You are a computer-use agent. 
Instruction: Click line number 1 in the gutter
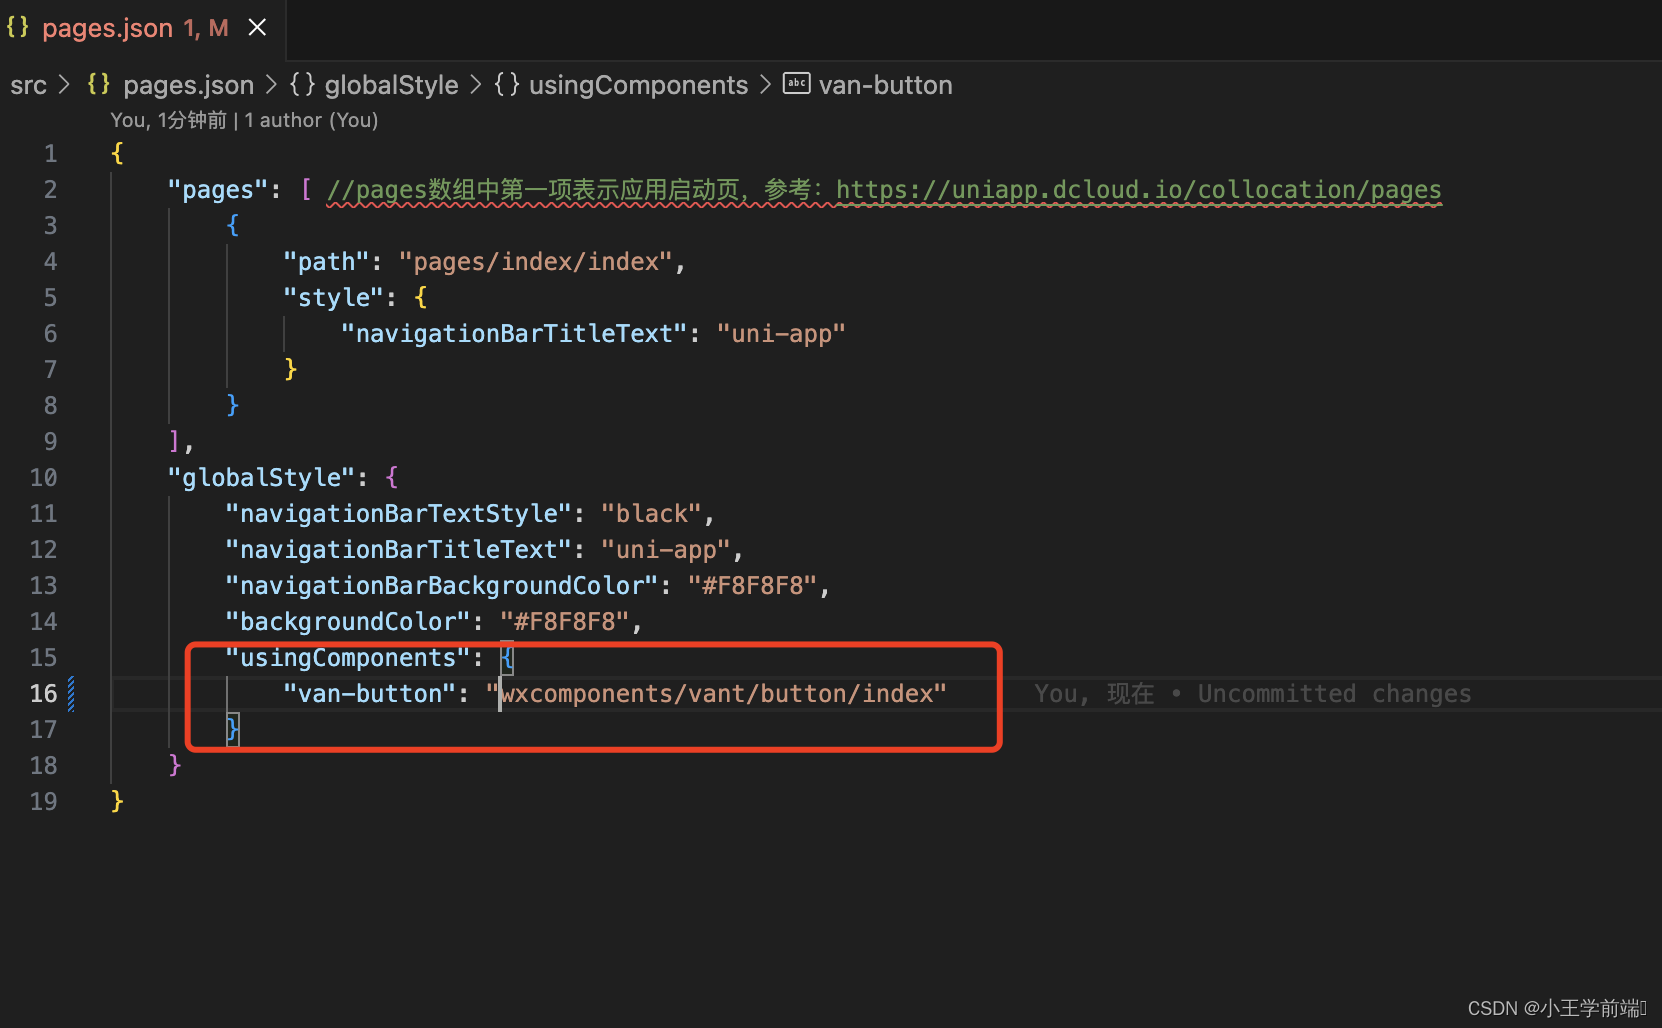click(50, 154)
